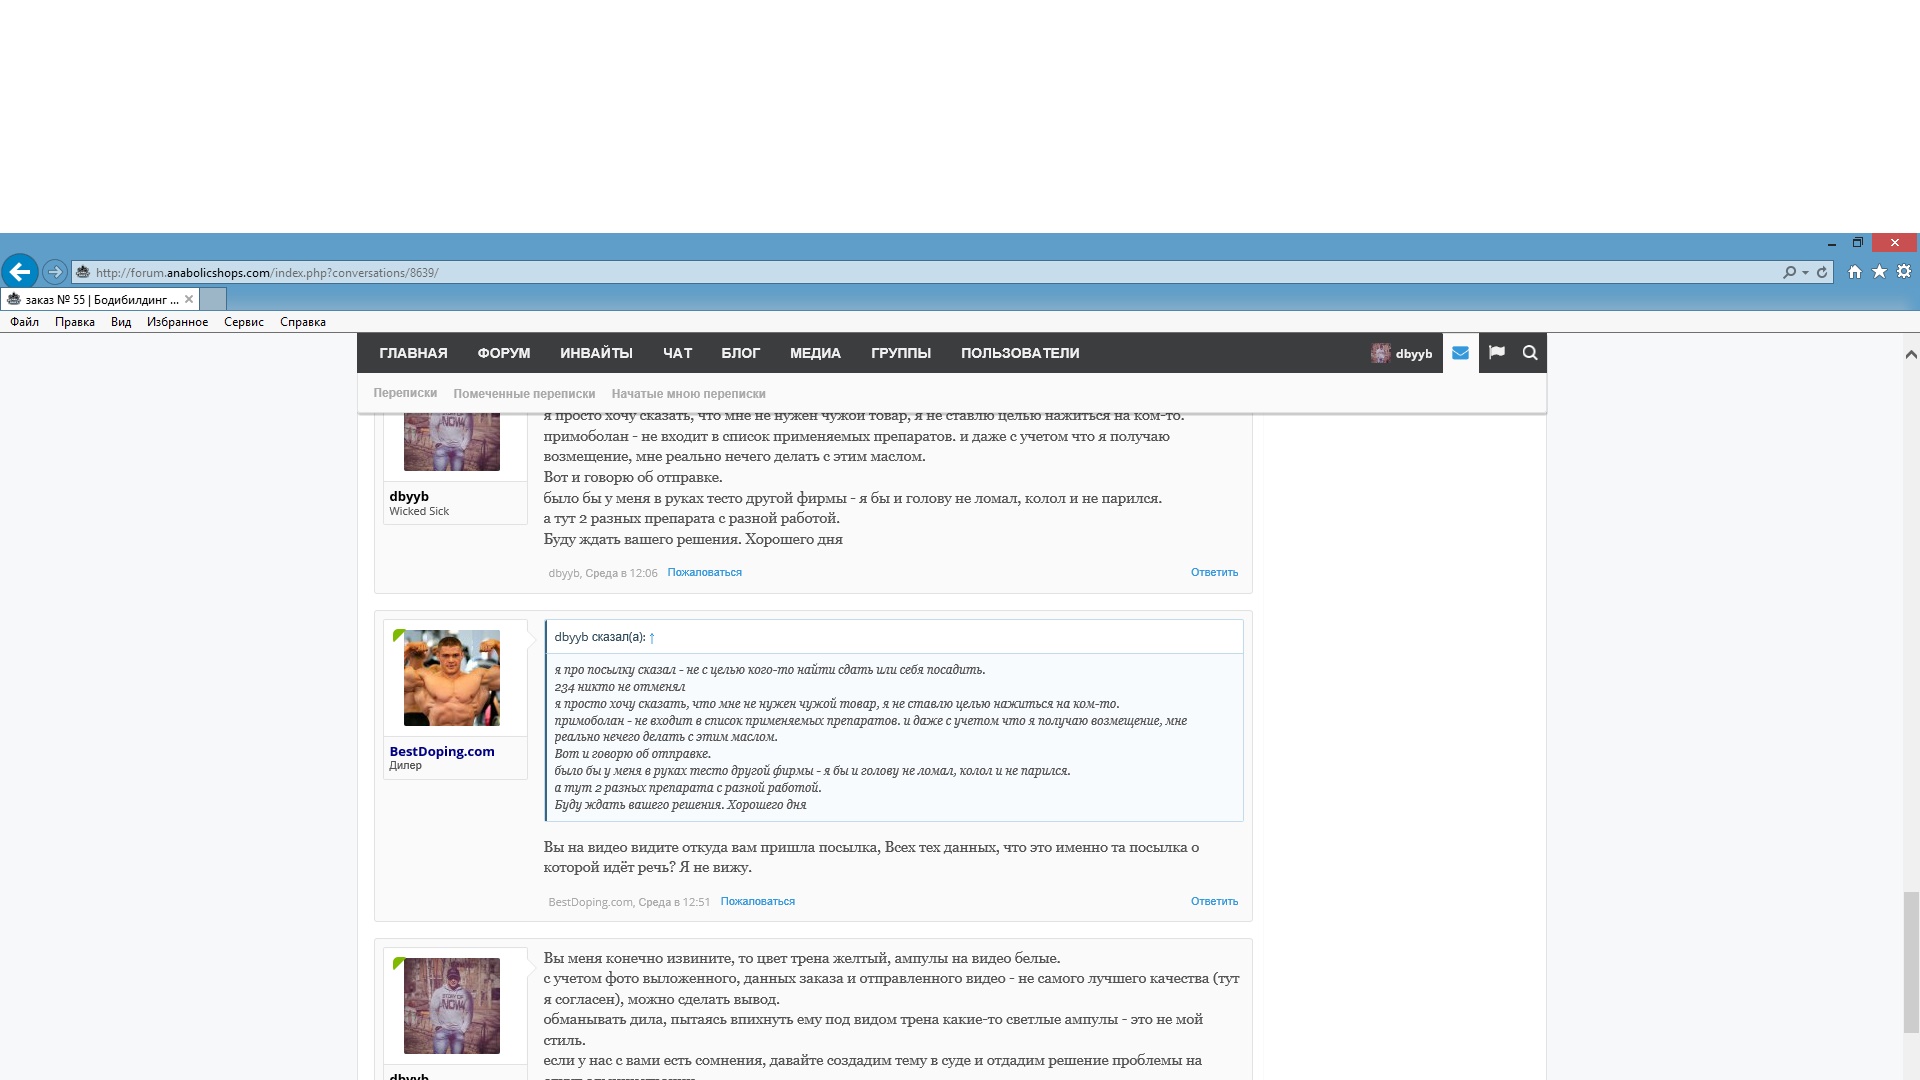Click the browser back arrow button
1920x1080 pixels.
[x=20, y=271]
